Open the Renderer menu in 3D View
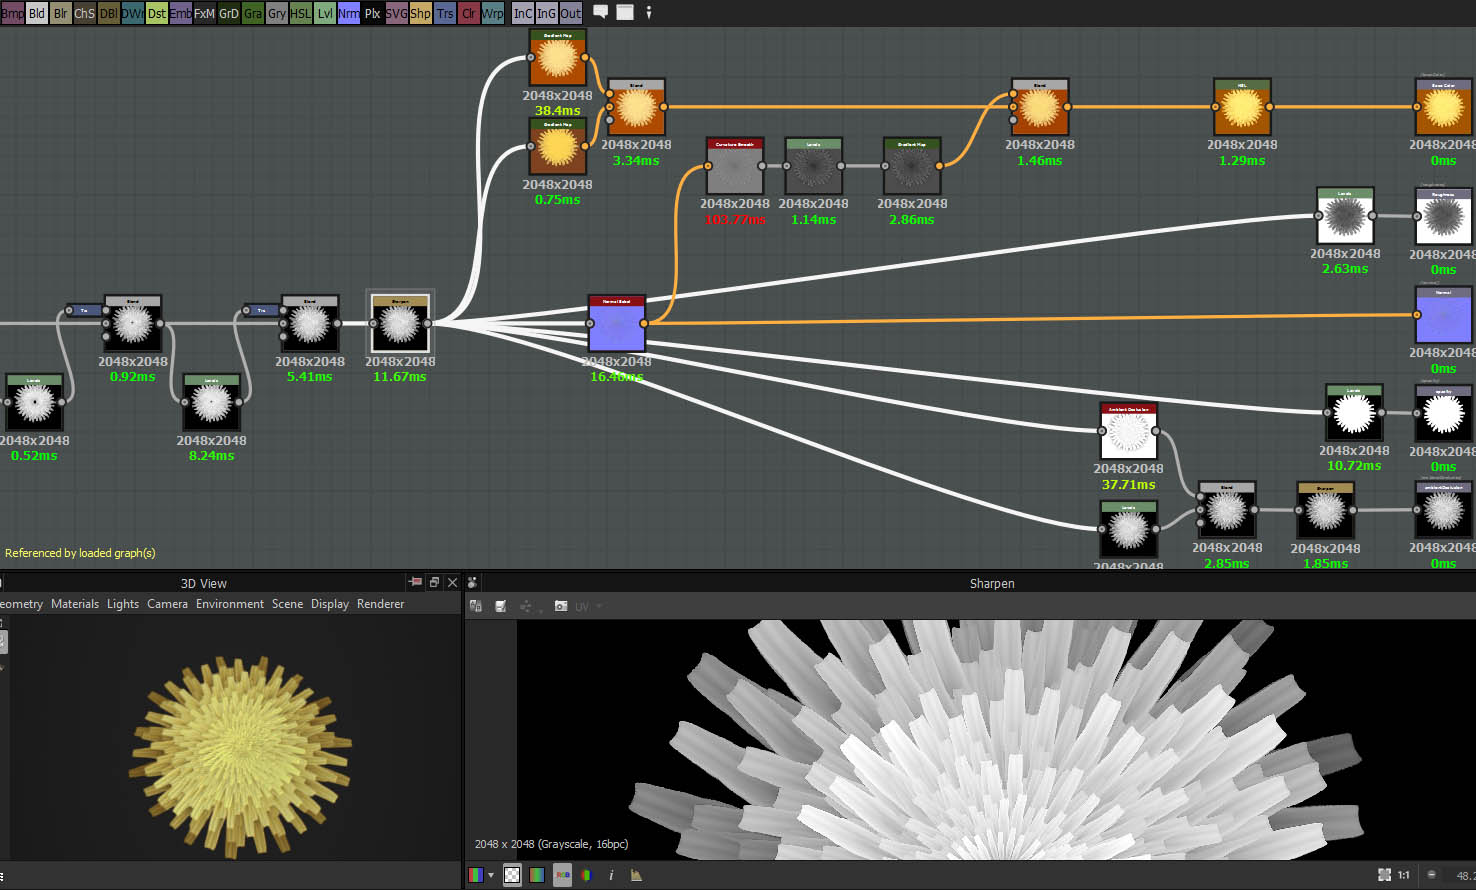The image size is (1476, 890). (381, 604)
